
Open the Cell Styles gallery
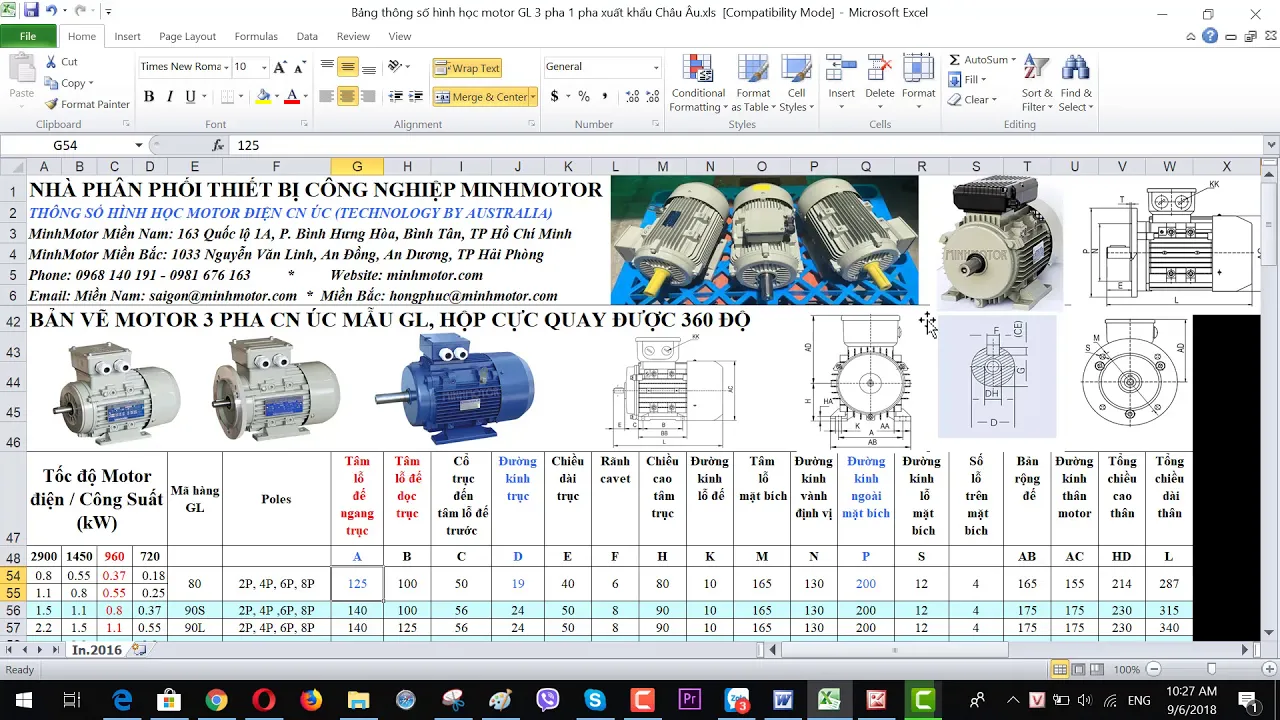tap(796, 83)
